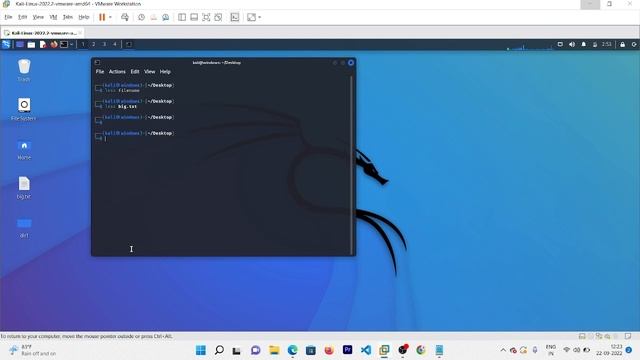
Task: Open the VMware File menu
Action: [x=8, y=17]
